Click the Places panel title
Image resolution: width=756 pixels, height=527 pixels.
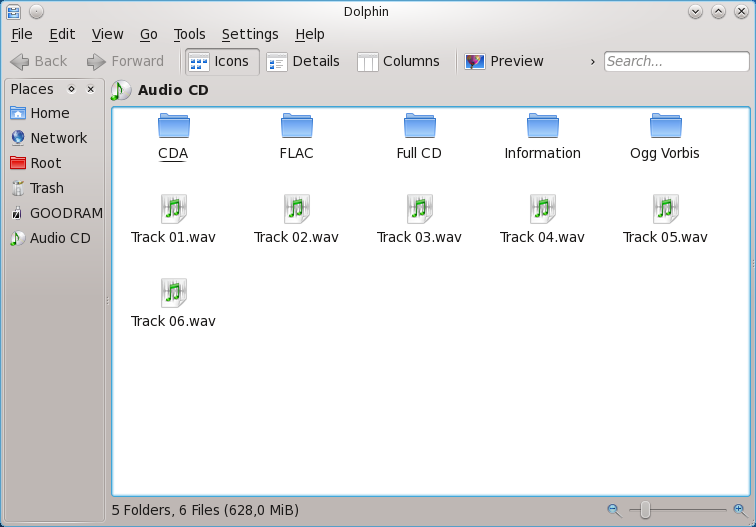[32, 89]
